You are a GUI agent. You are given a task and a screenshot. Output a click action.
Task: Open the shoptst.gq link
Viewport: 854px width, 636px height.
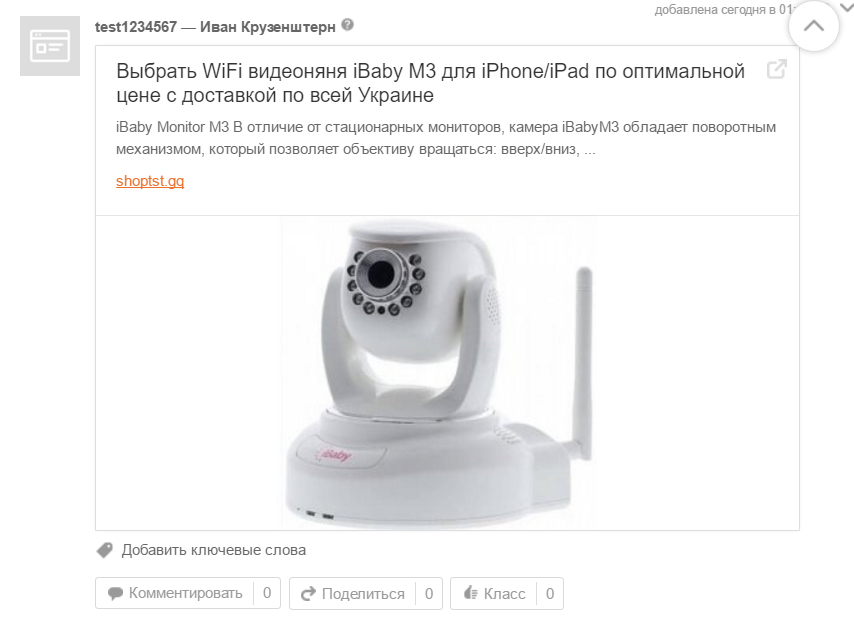point(150,181)
